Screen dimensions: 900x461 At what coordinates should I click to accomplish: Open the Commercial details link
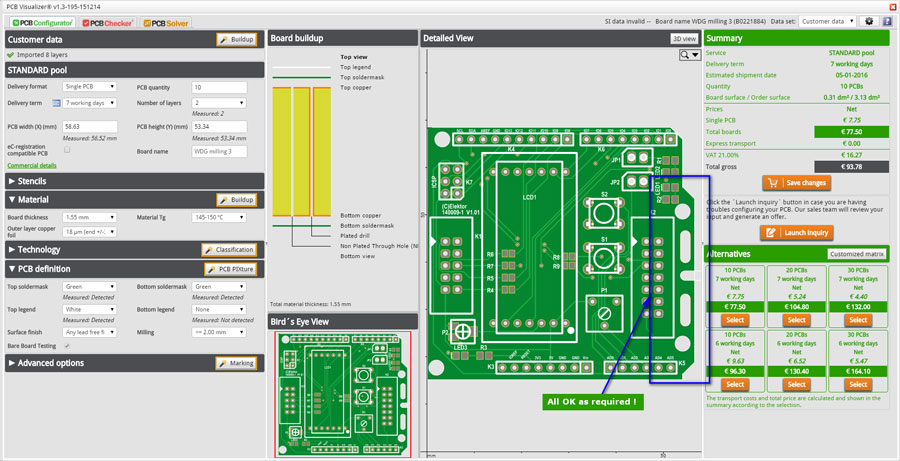point(32,165)
